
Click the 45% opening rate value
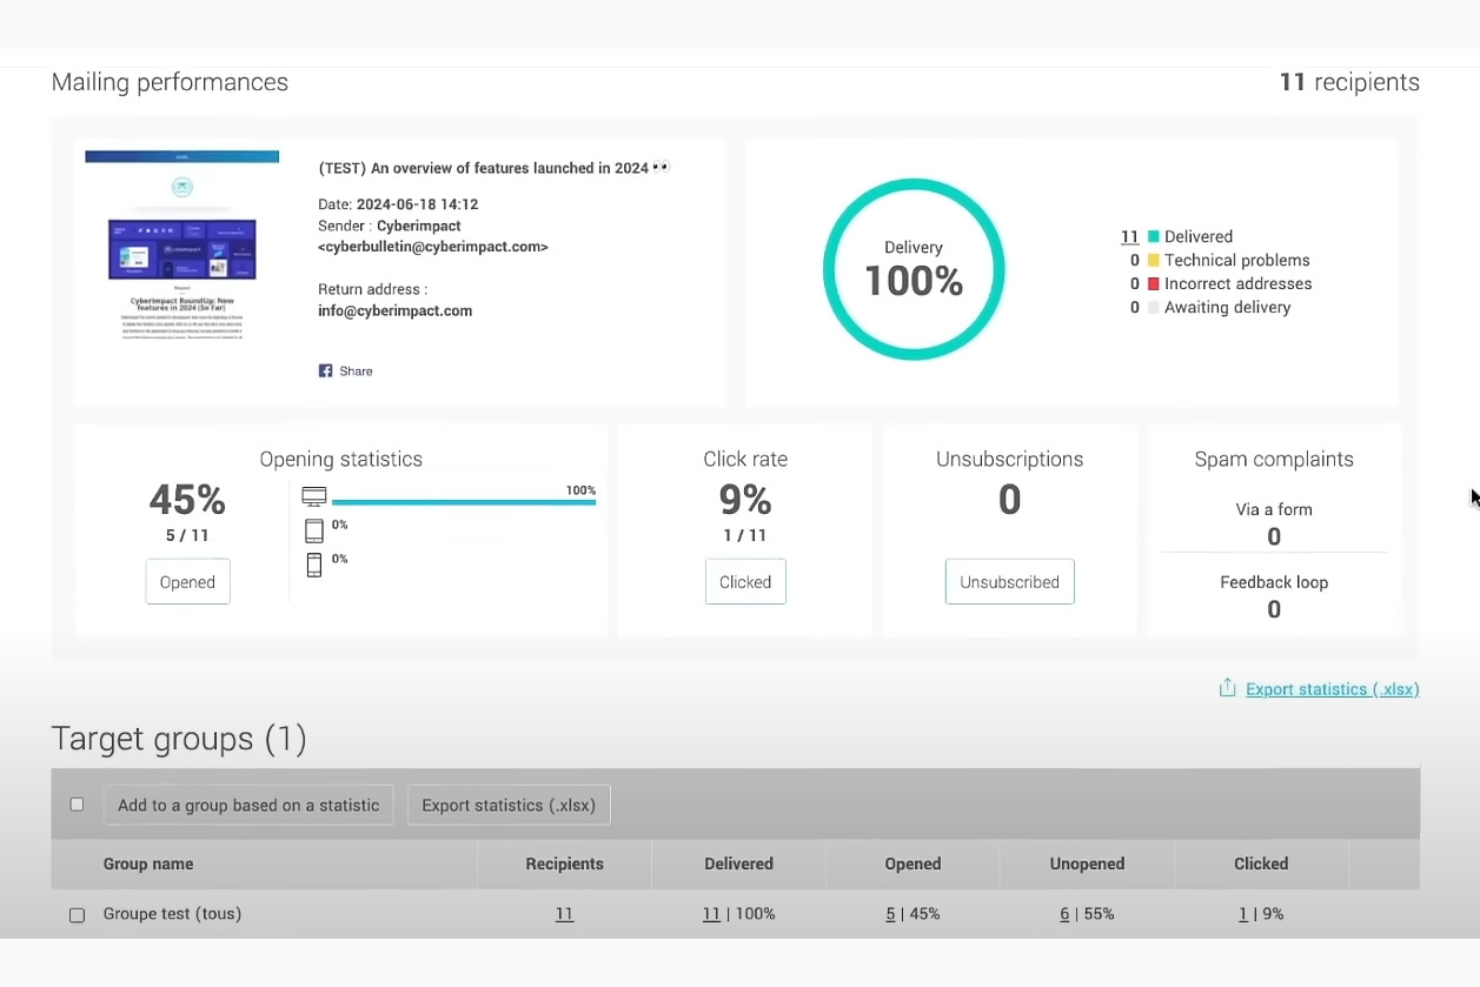tap(187, 499)
